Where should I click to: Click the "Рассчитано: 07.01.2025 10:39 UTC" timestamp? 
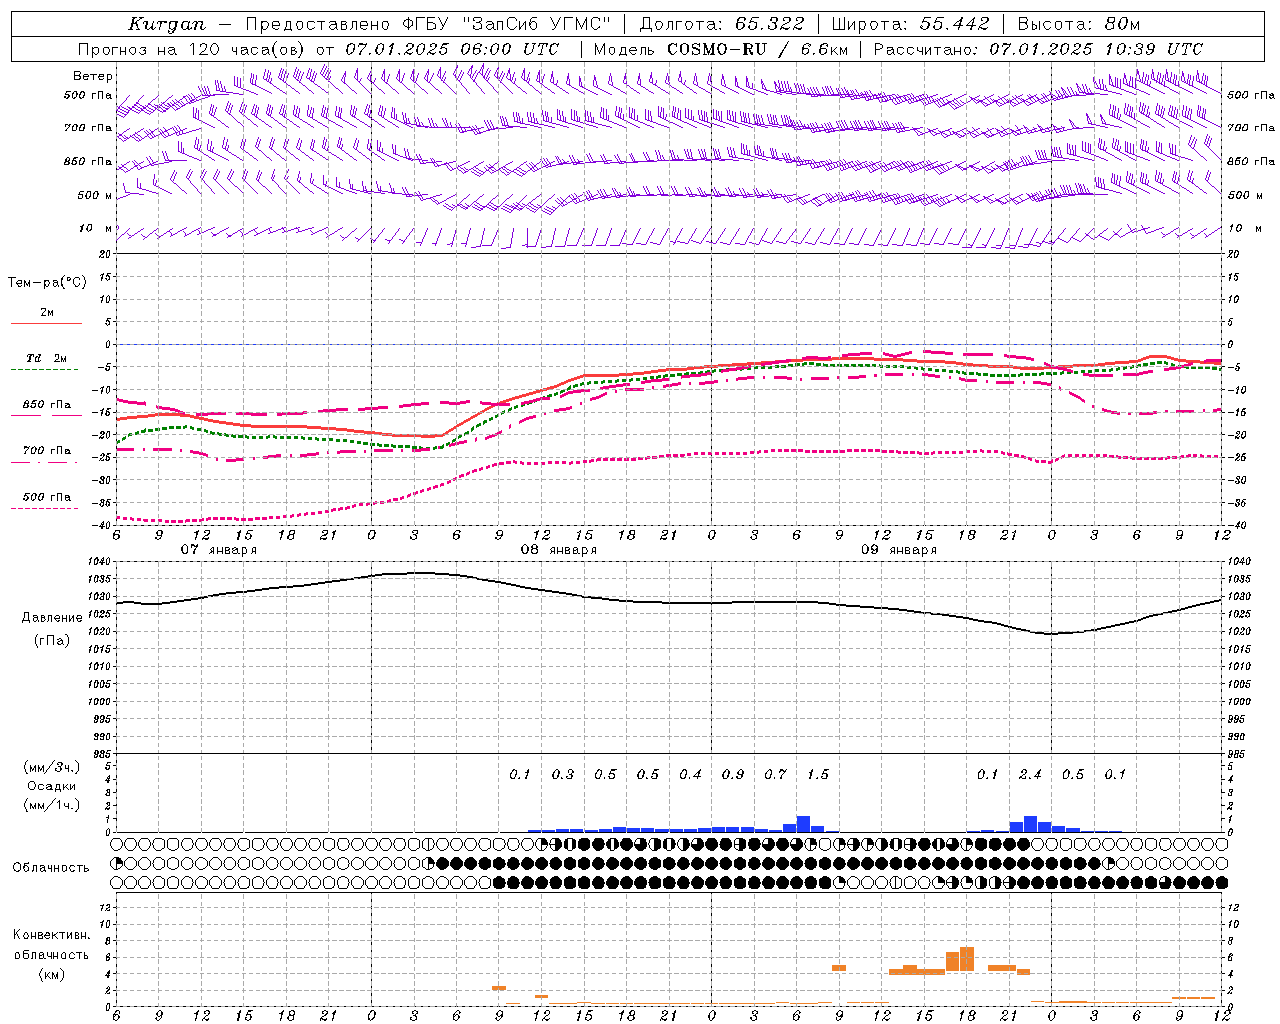click(1038, 49)
